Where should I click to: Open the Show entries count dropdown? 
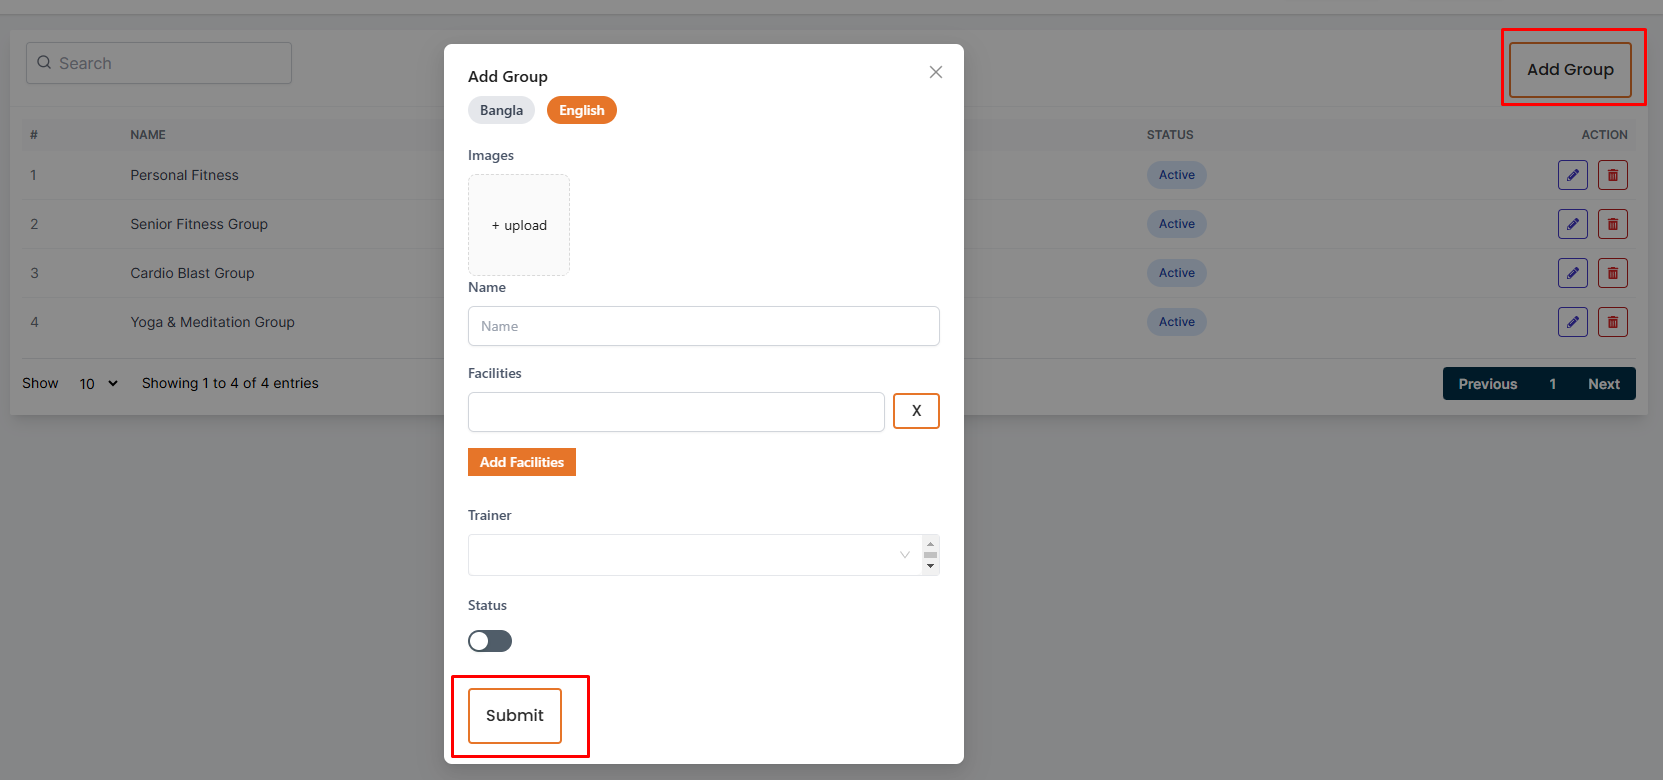[x=98, y=384]
